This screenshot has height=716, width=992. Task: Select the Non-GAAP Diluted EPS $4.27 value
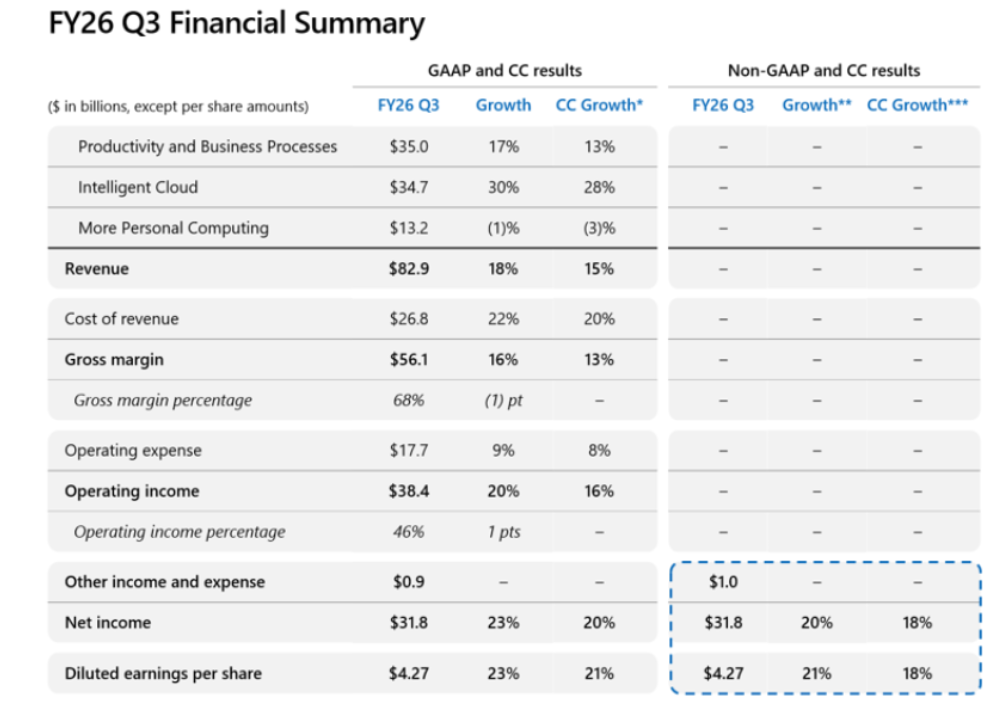click(723, 674)
